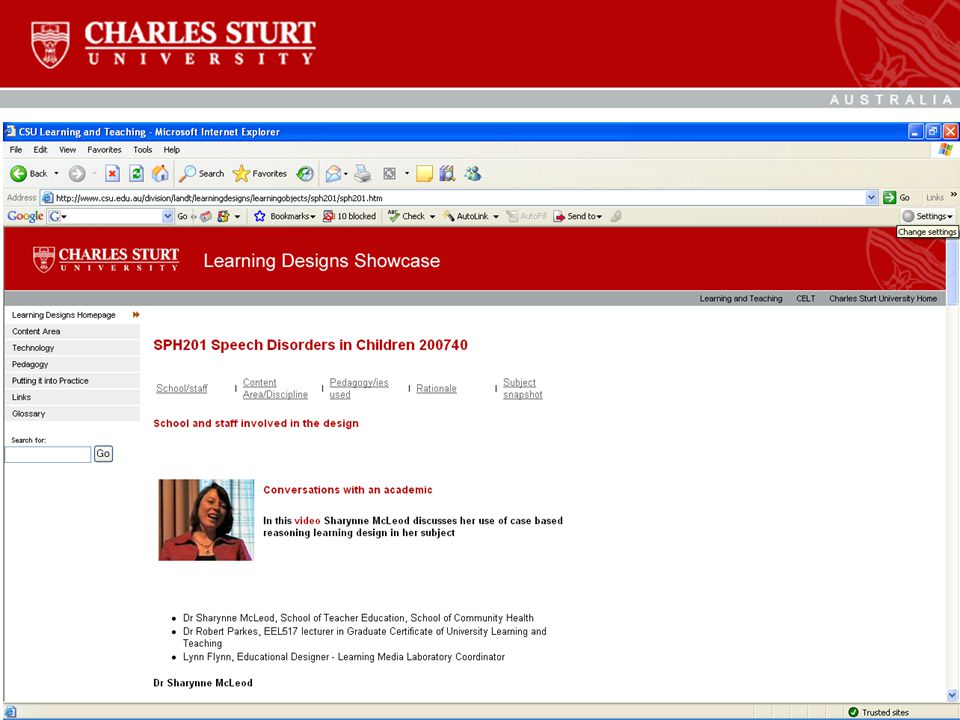Click the Forward navigation arrow
The height and width of the screenshot is (720, 960).
coord(77,174)
